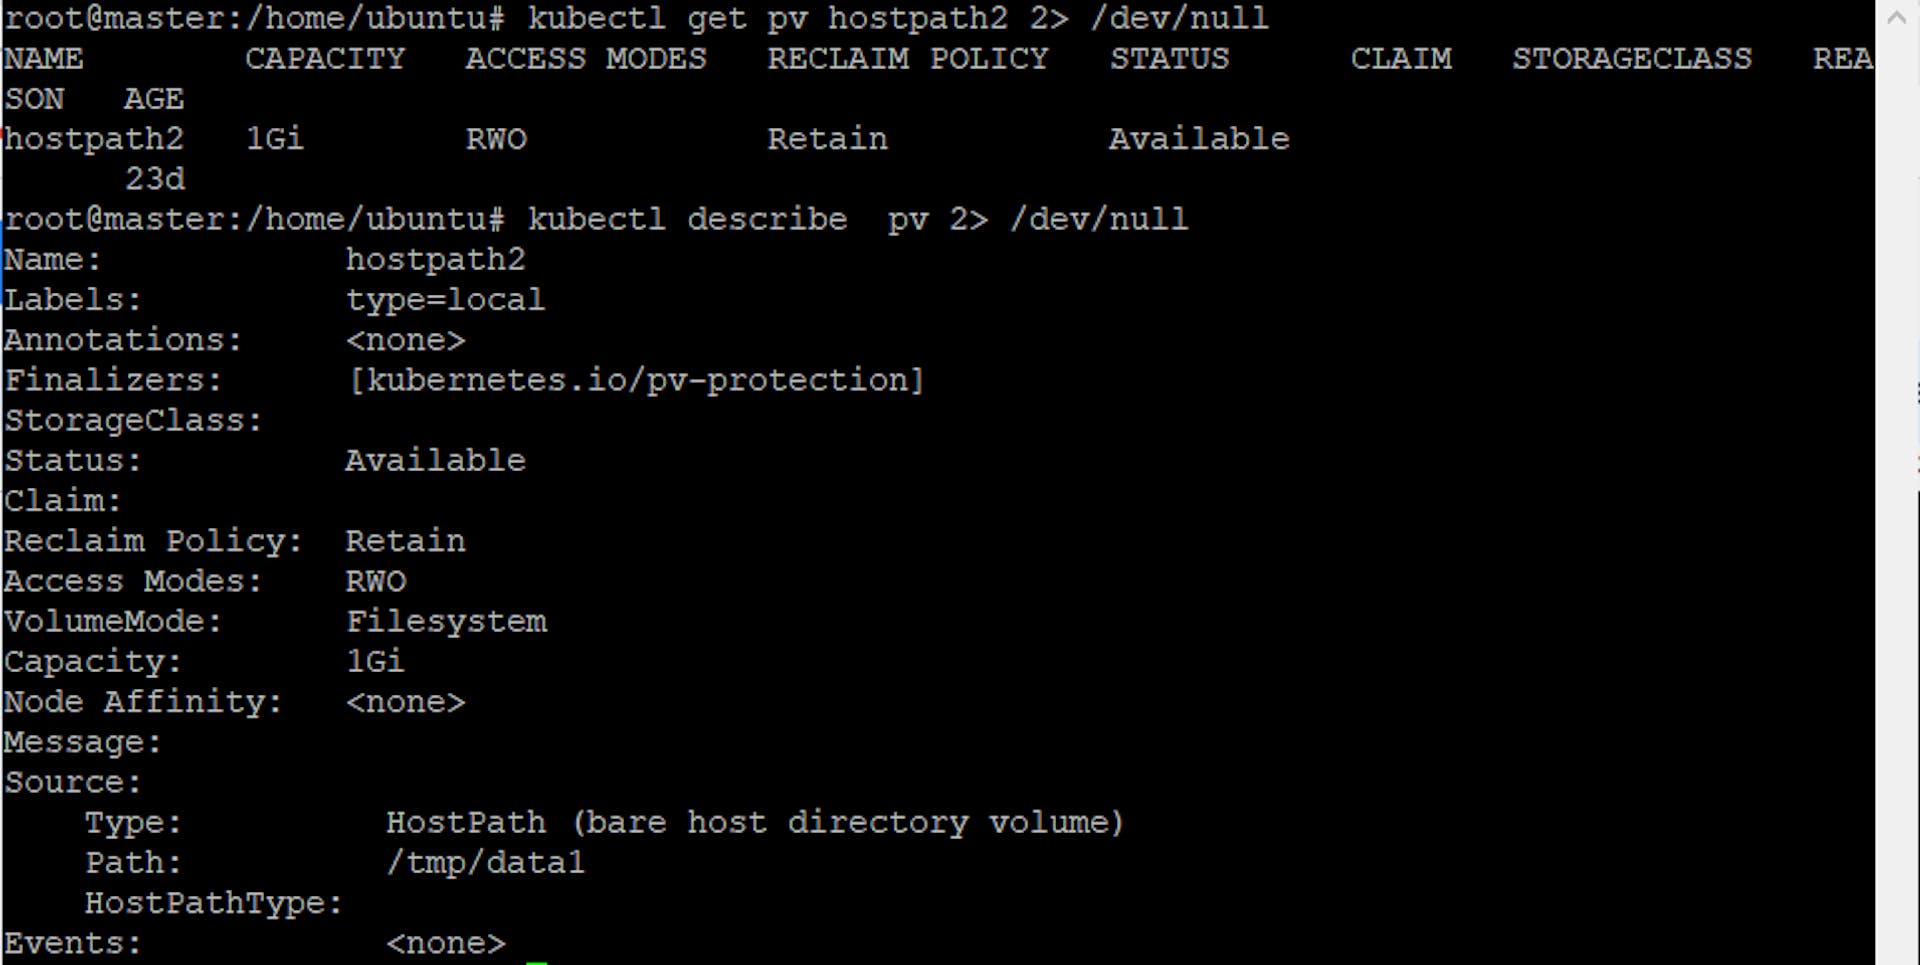Click the STORAGECLASS column header
1920x965 pixels.
click(1631, 58)
